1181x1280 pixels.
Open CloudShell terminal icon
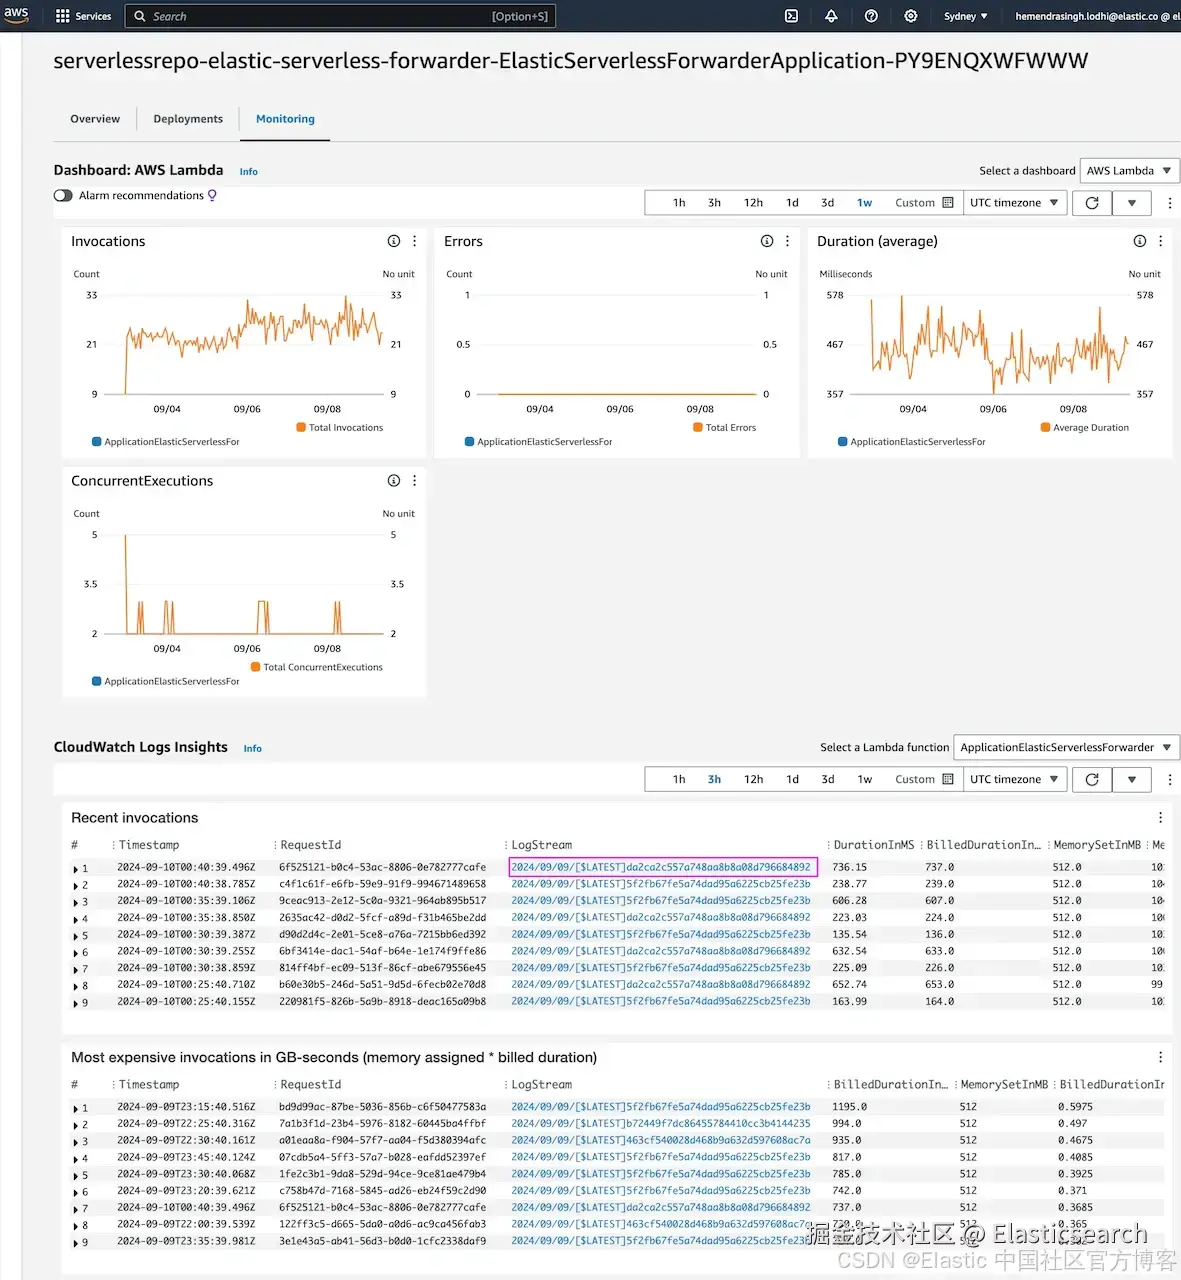(x=791, y=16)
